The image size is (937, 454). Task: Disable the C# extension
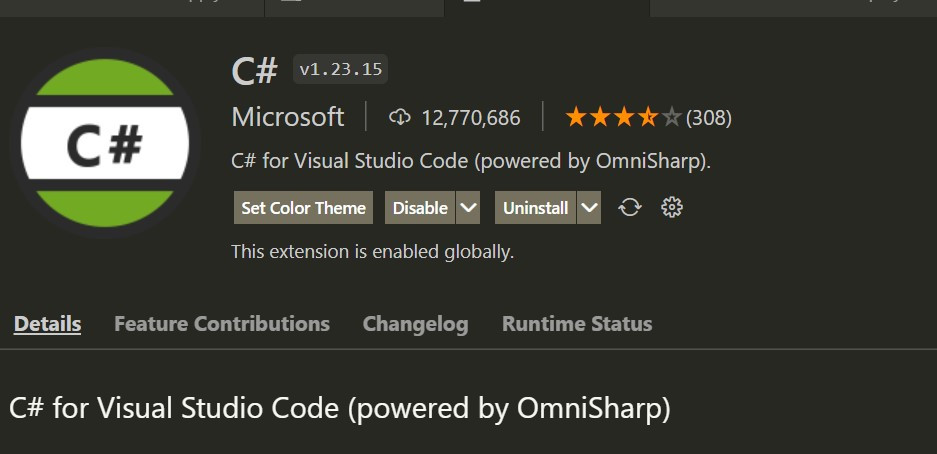pos(420,208)
